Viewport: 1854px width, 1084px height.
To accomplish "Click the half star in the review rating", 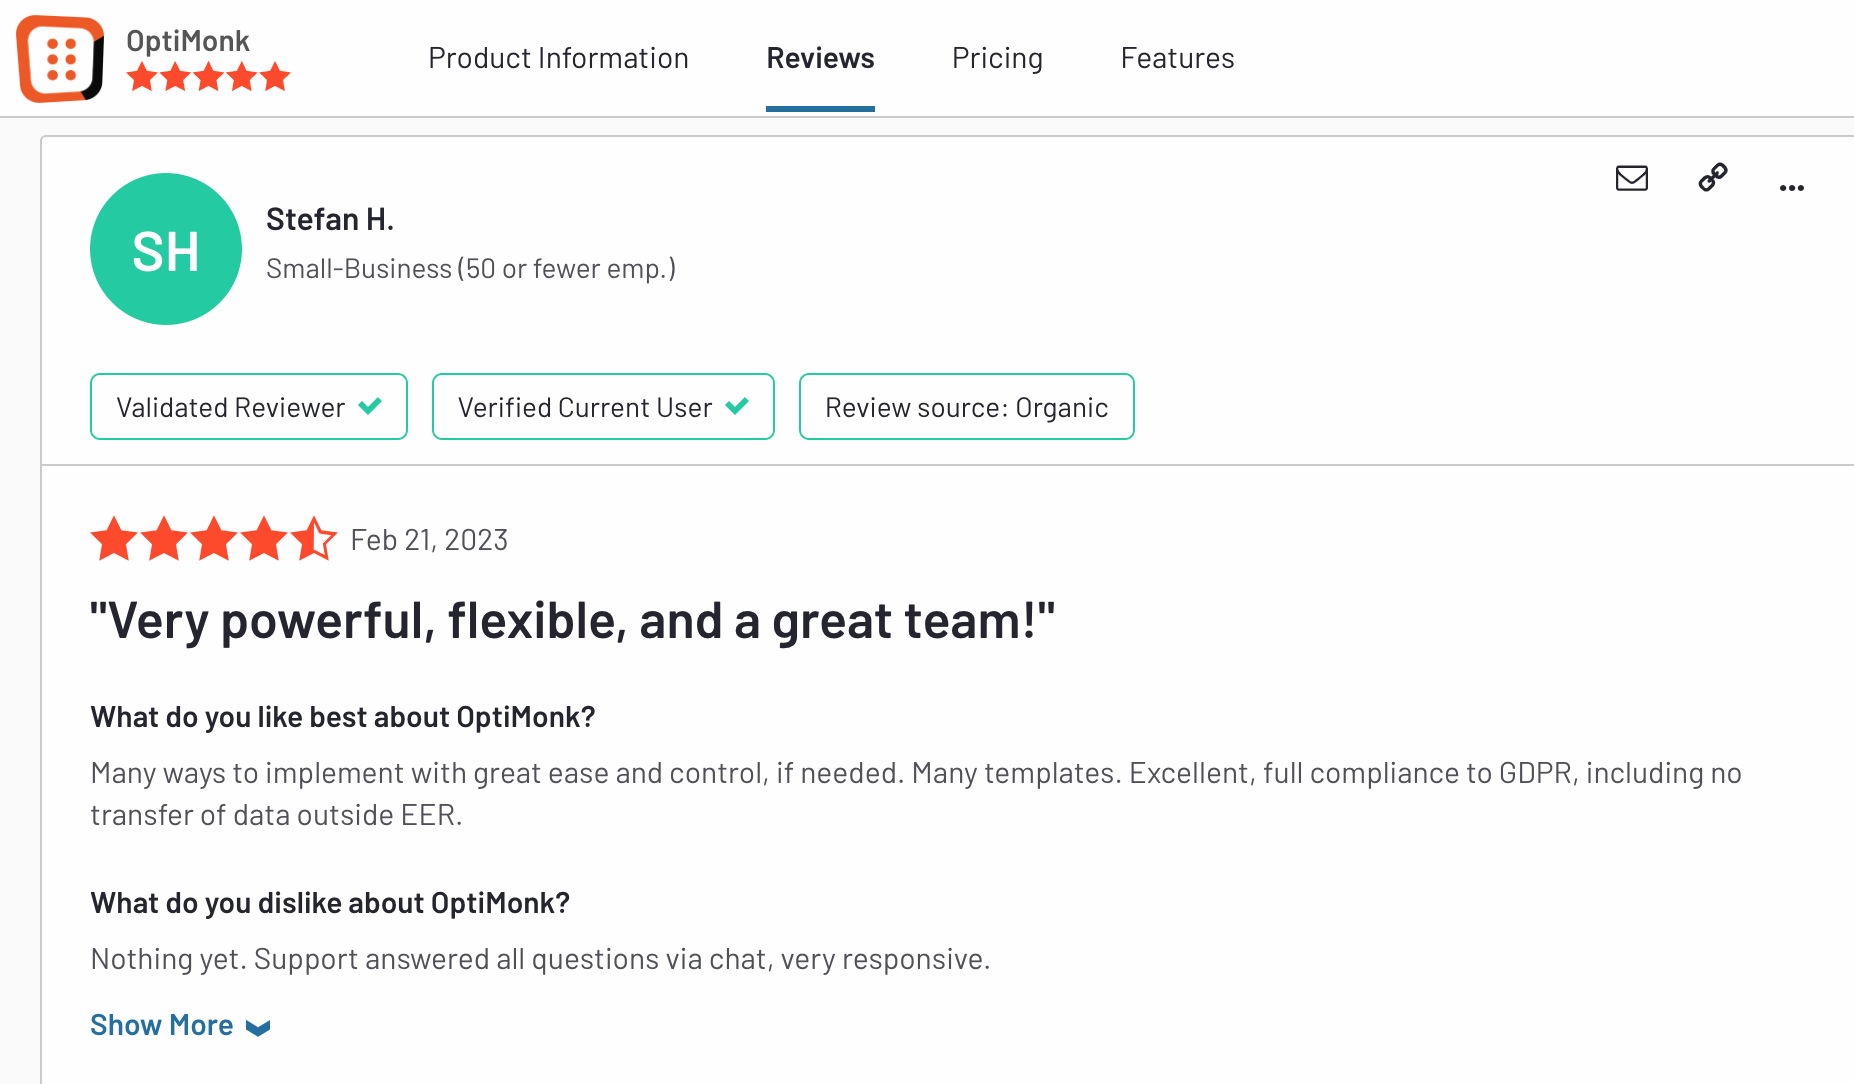I will [315, 538].
